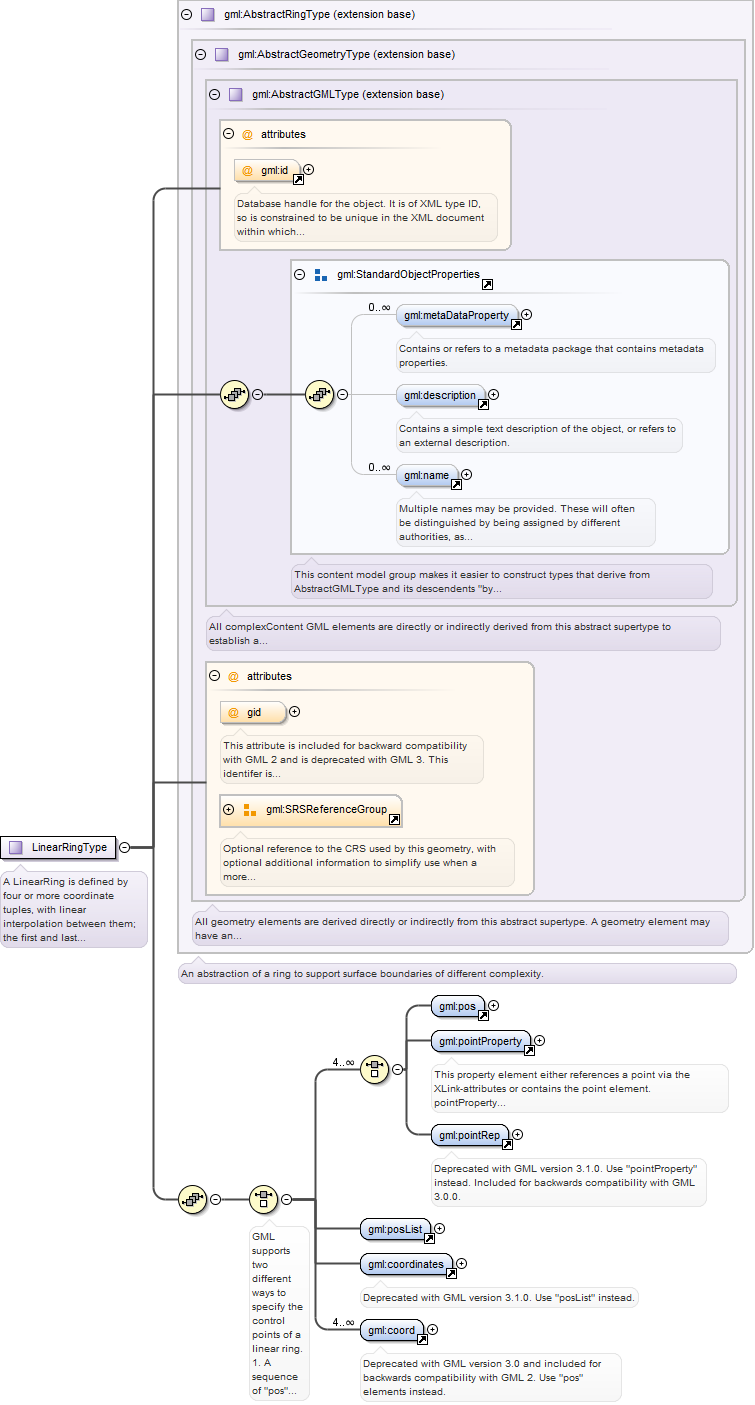Image resolution: width=755 pixels, height=1405 pixels.
Task: Collapse the 4..∞ choice compositor
Action: click(x=397, y=1069)
